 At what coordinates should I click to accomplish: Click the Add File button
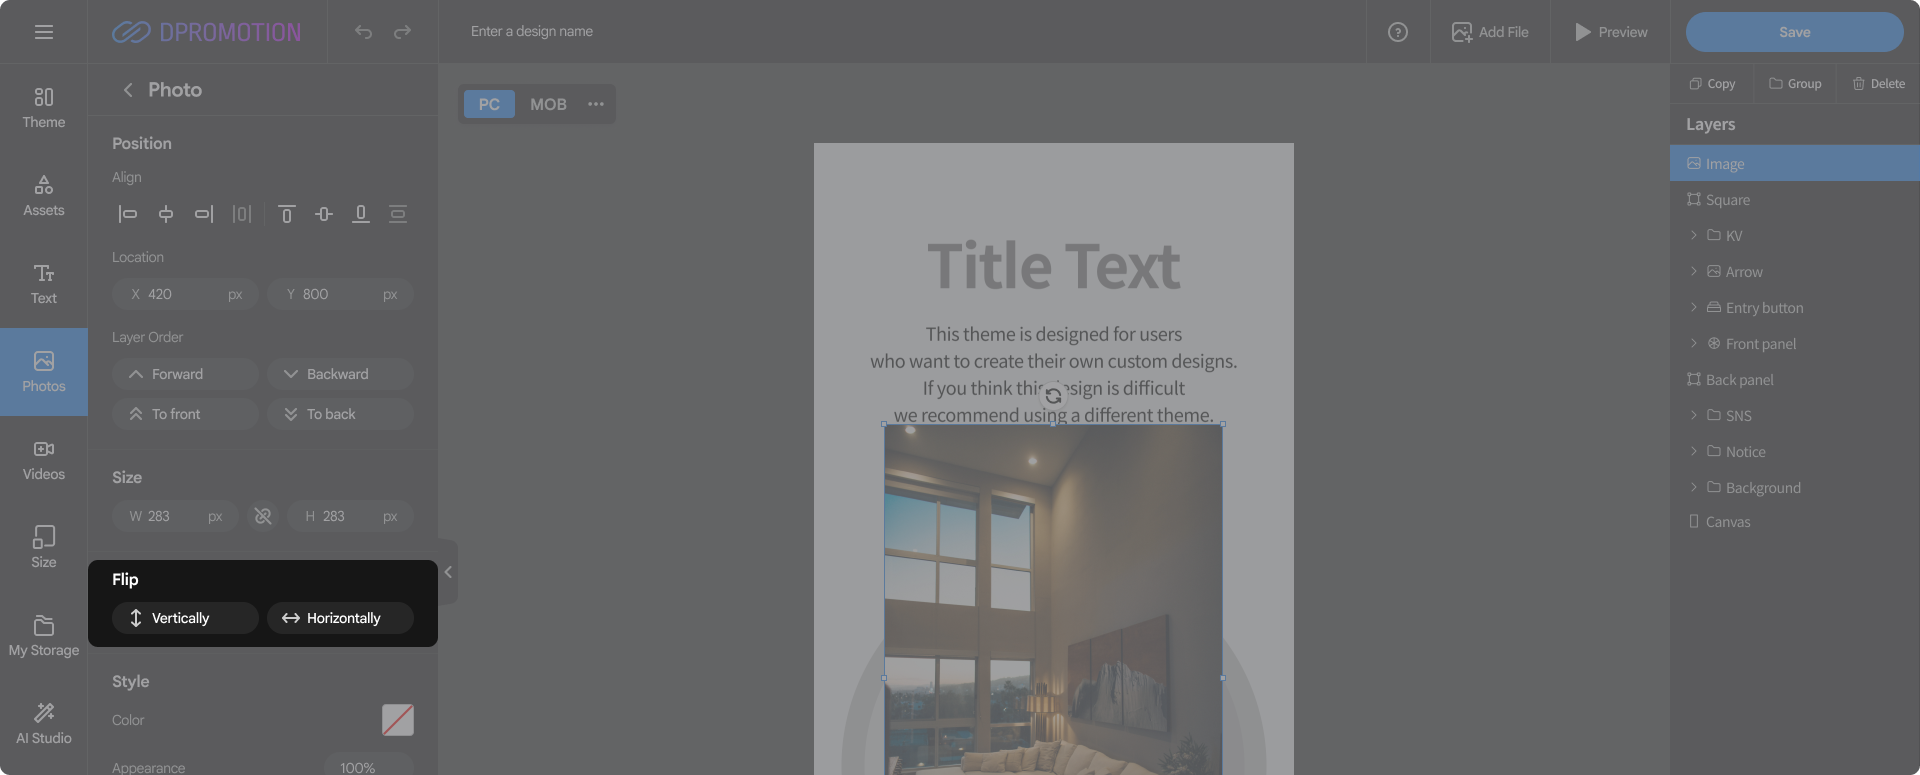click(1490, 32)
